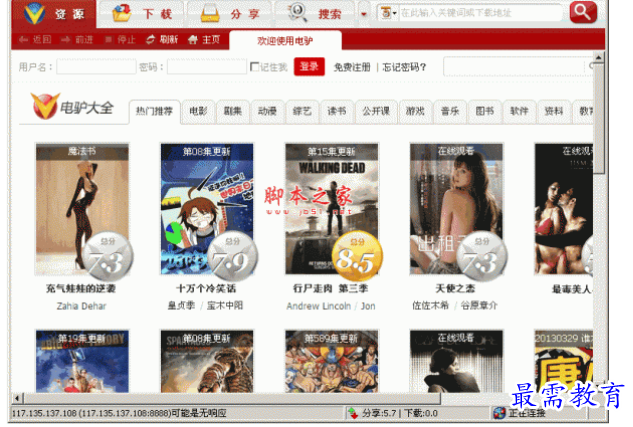633x427 pixels.
Task: Open the 免费注册 registration link
Action: pos(352,67)
